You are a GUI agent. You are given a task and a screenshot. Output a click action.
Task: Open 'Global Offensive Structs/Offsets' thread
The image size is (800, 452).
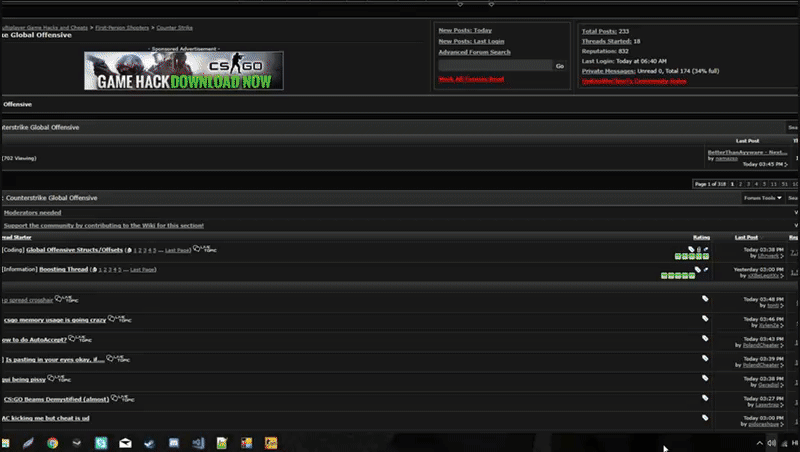pyautogui.click(x=74, y=250)
